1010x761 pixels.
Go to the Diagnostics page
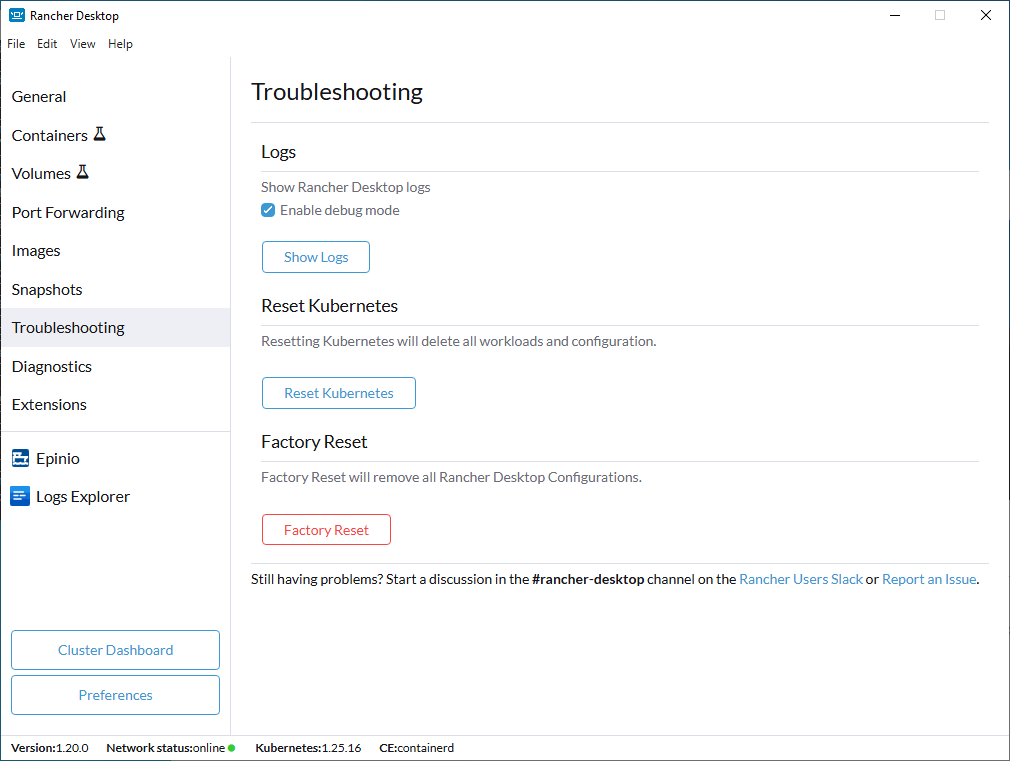pyautogui.click(x=52, y=366)
